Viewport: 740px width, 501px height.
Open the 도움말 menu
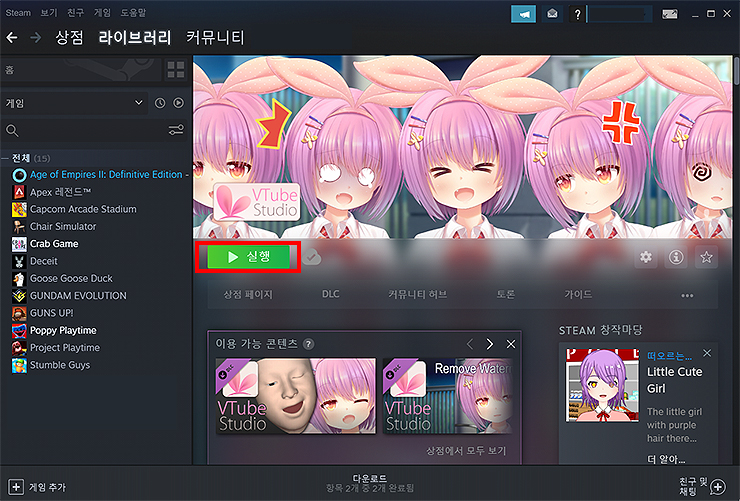click(133, 13)
